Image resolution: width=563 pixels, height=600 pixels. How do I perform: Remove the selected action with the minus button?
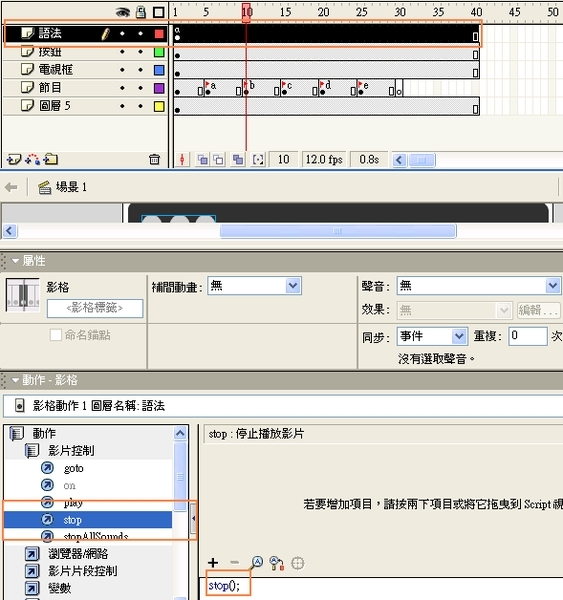tap(235, 562)
